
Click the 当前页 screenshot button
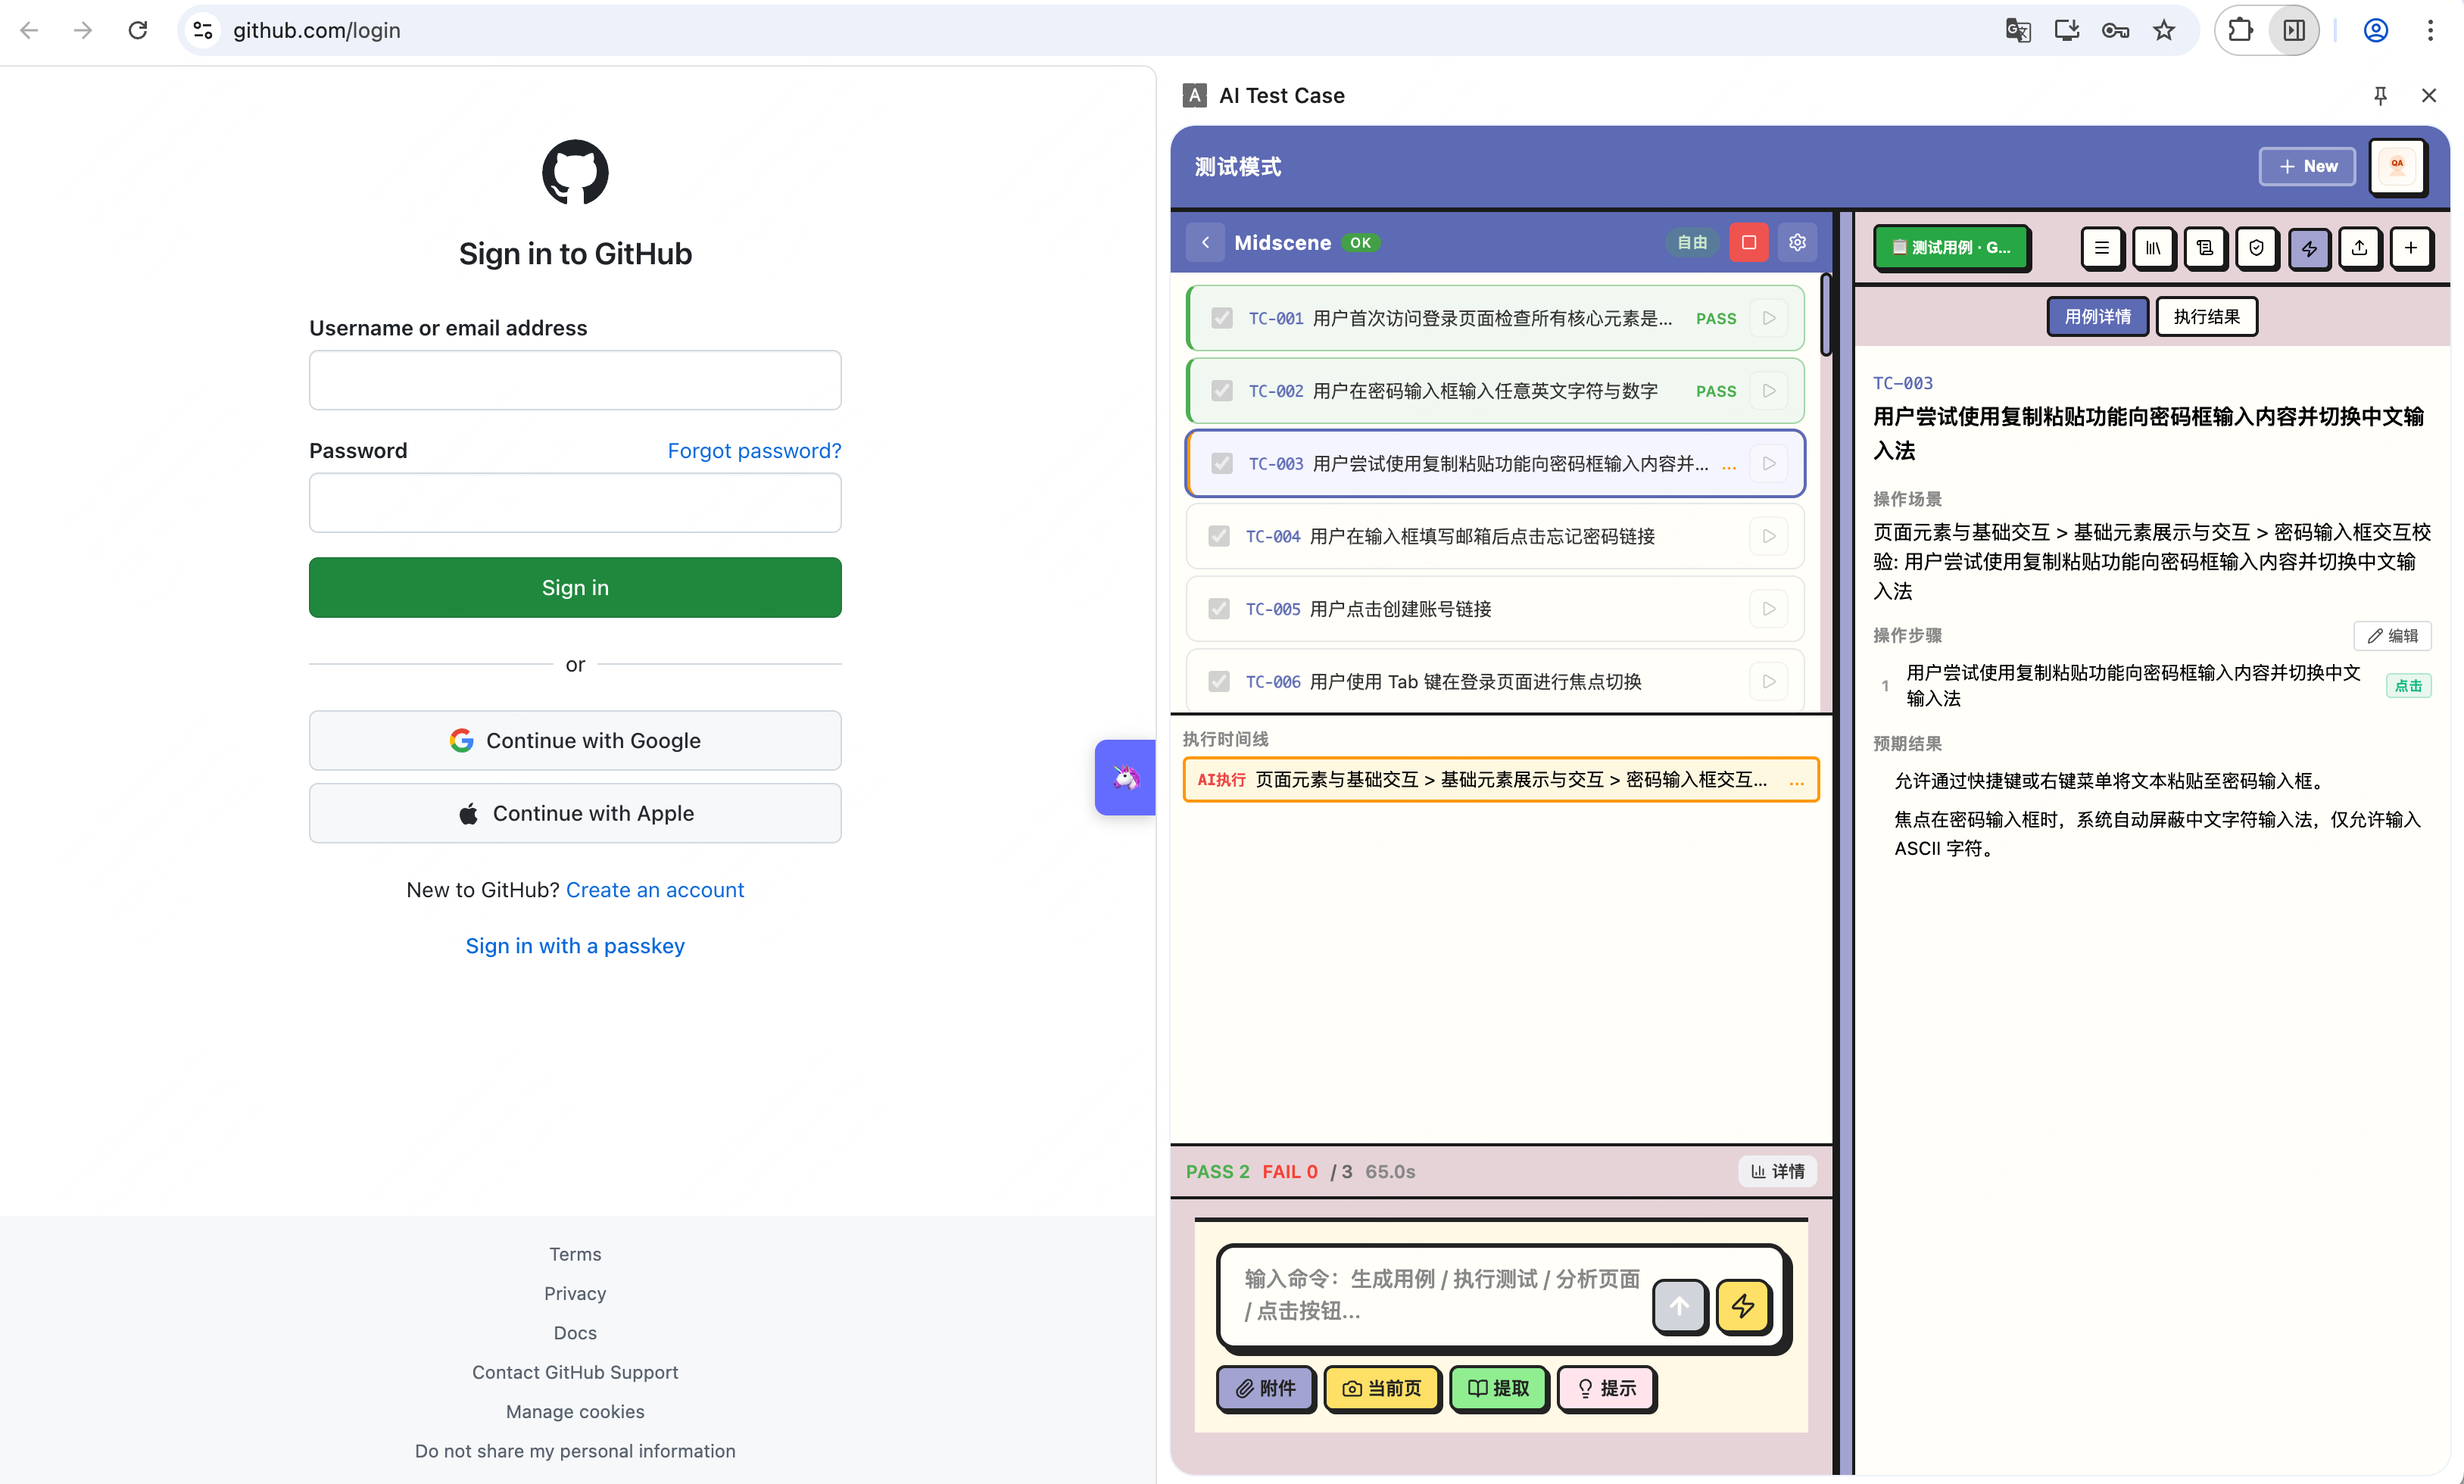pyautogui.click(x=1381, y=1388)
